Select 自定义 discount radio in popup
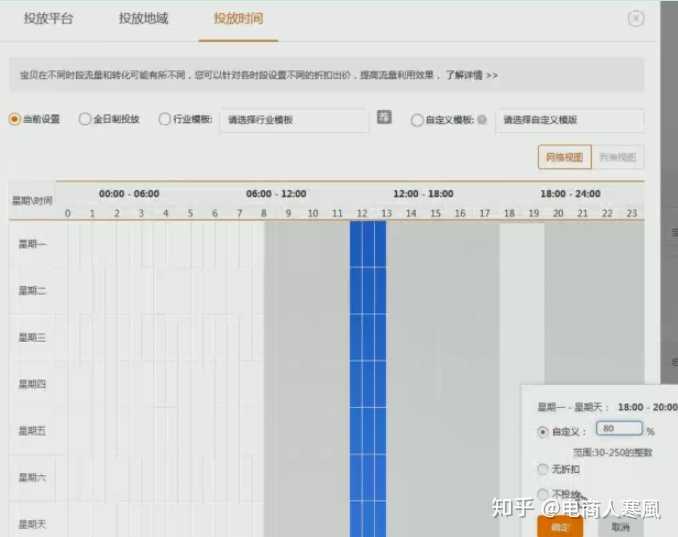This screenshot has width=678, height=537. (543, 432)
